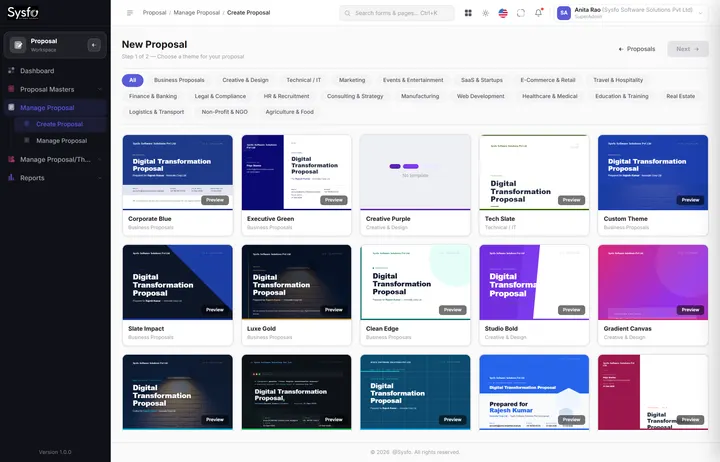The image size is (720, 462).
Task: Click the Proposal Masters label in sidebar
Action: (47, 89)
